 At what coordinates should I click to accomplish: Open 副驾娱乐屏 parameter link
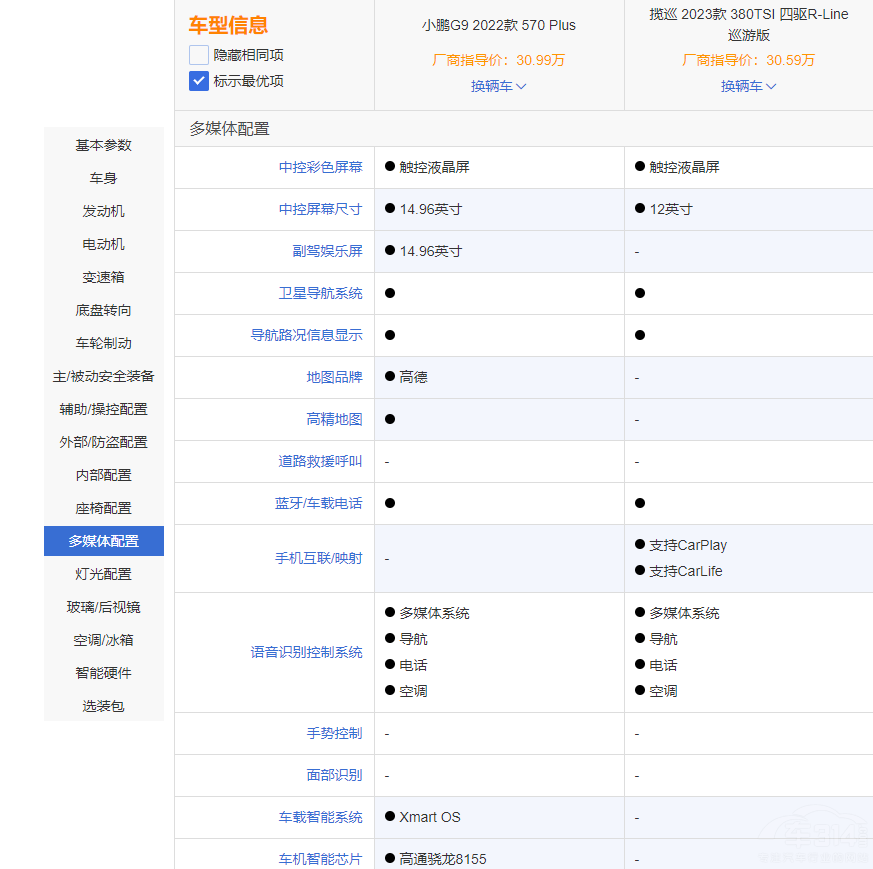327,251
